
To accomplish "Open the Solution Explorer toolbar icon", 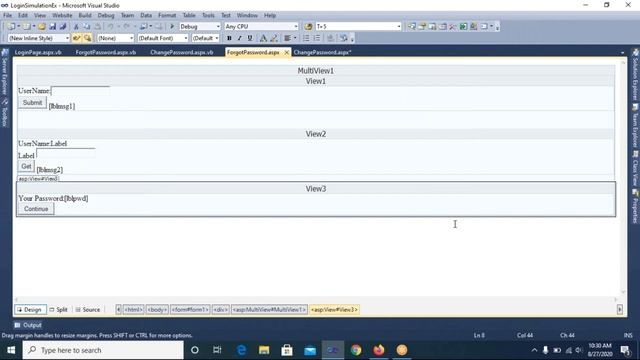I will pos(411,27).
